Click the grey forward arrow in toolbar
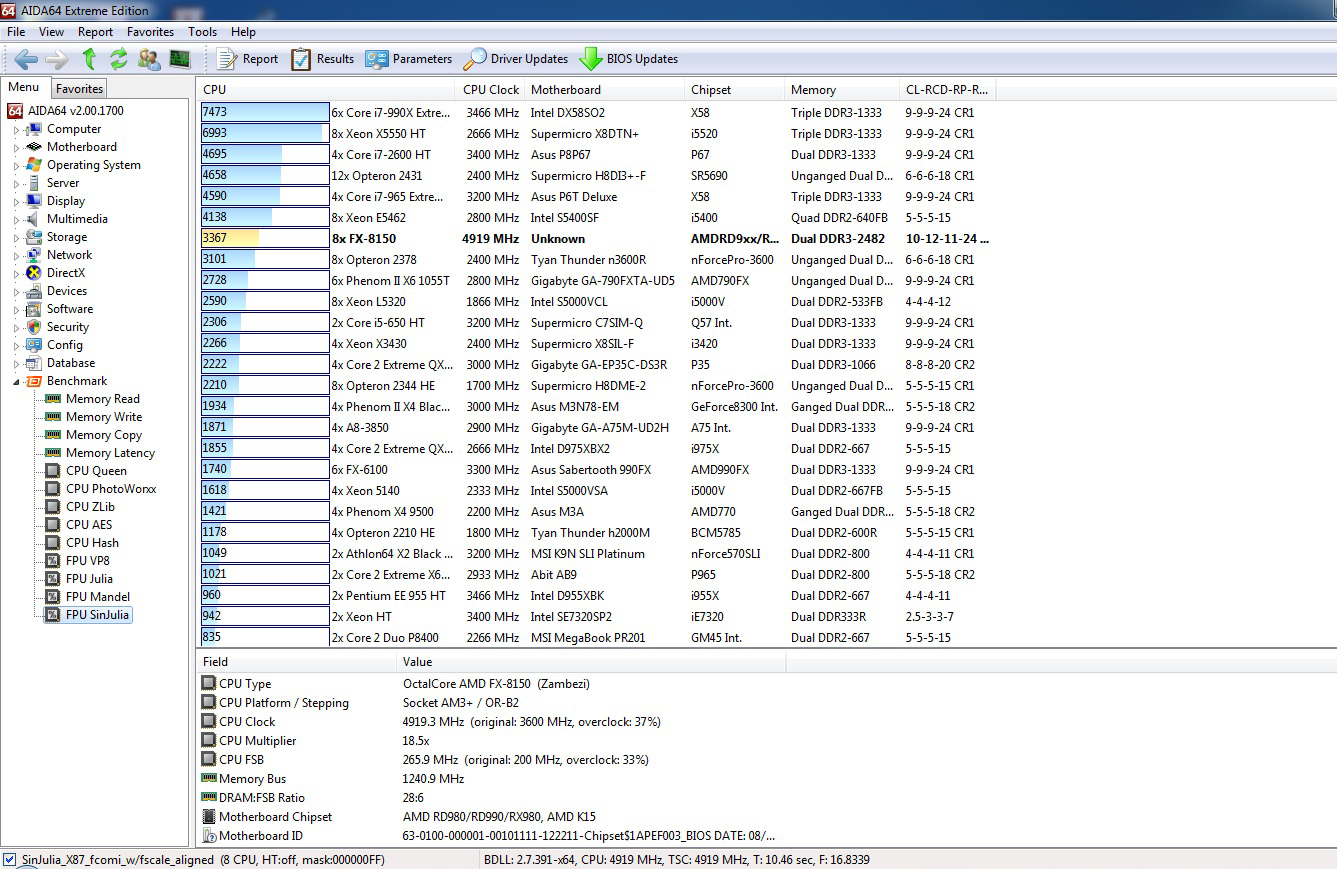Image resolution: width=1337 pixels, height=869 pixels. click(x=56, y=59)
